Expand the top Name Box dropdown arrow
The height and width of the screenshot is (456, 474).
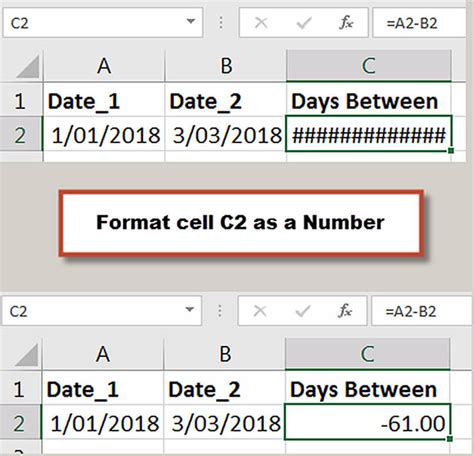point(191,22)
